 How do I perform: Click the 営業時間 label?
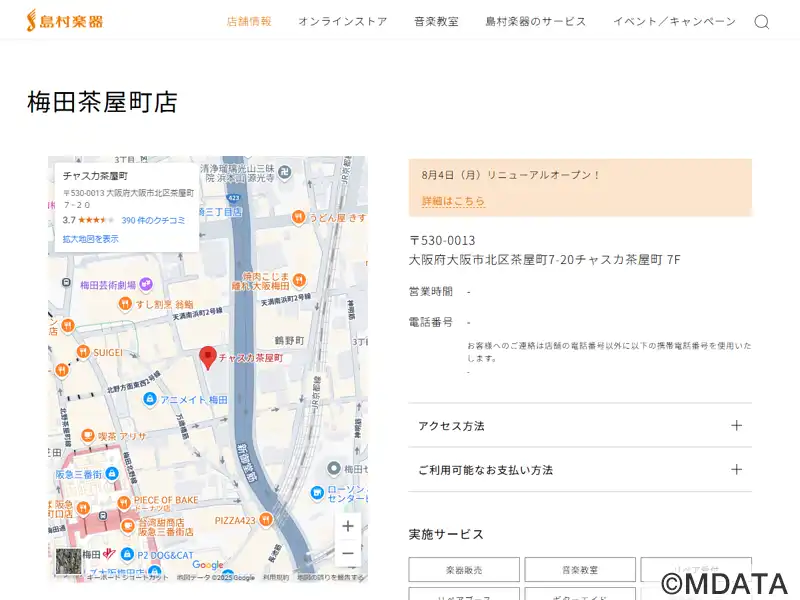431,291
